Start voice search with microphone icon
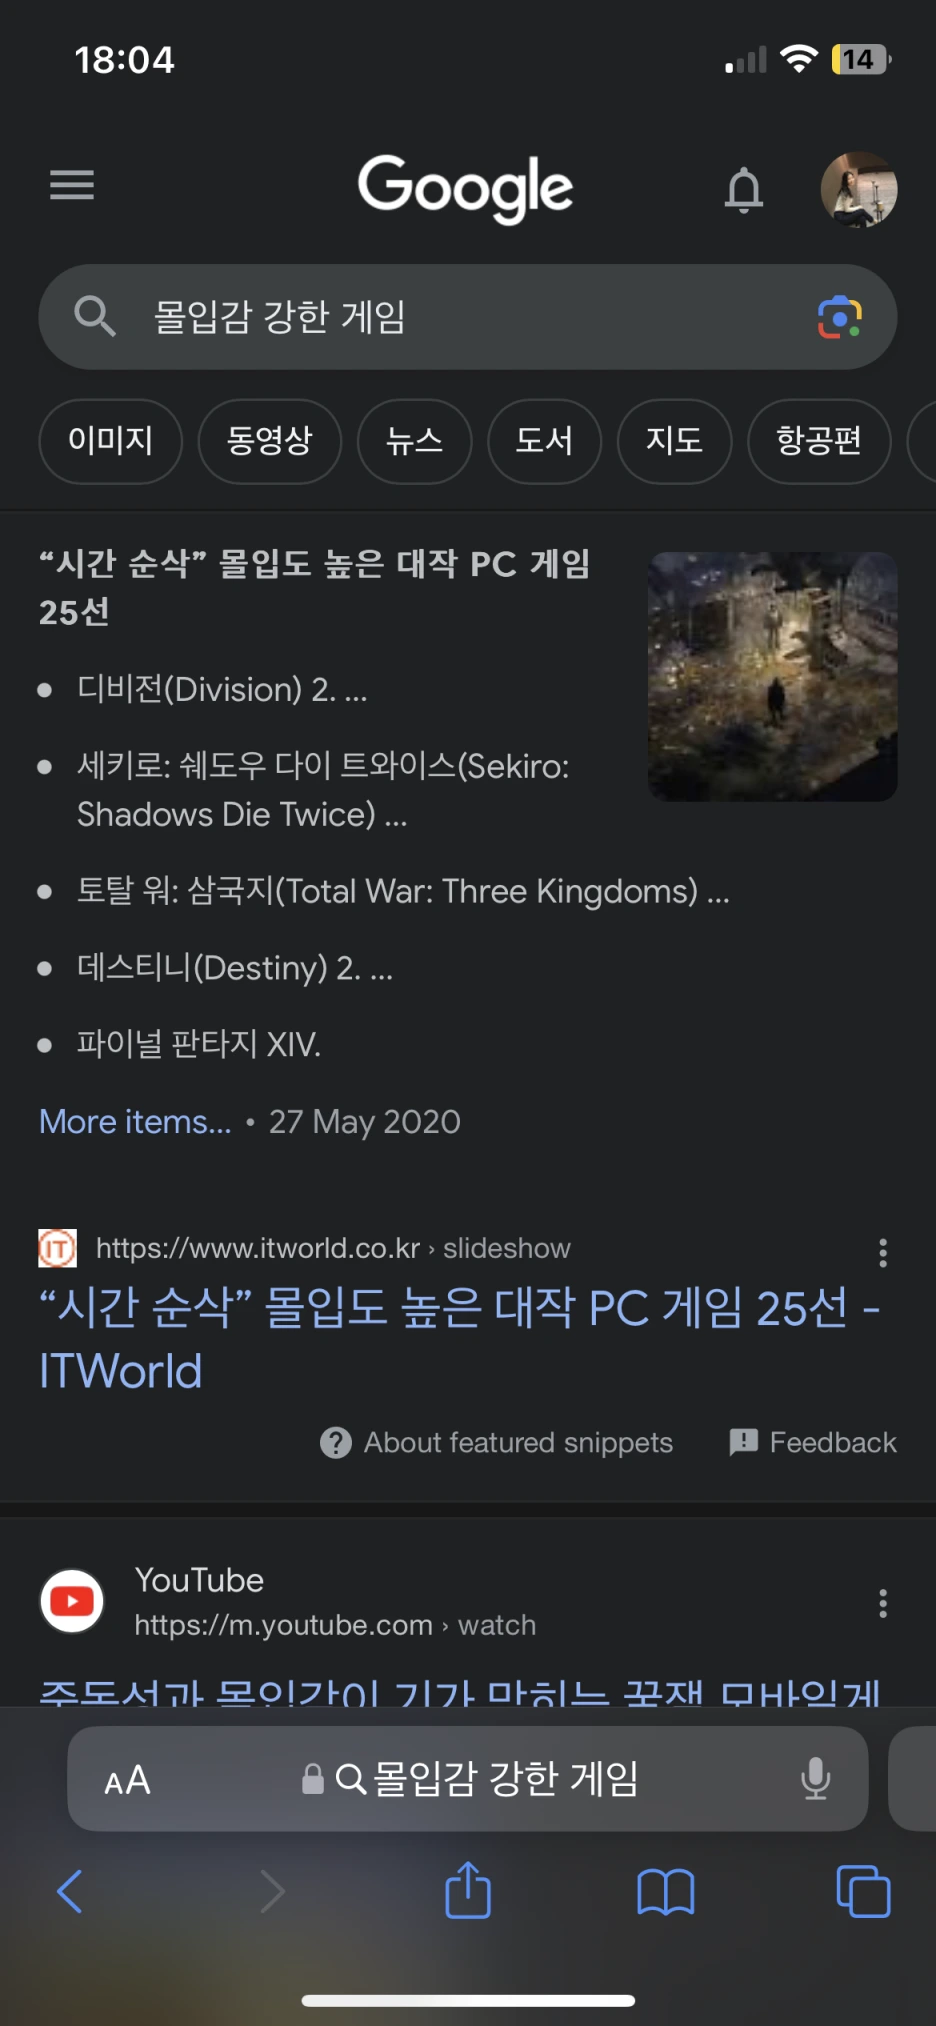This screenshot has height=2026, width=936. pos(816,1778)
